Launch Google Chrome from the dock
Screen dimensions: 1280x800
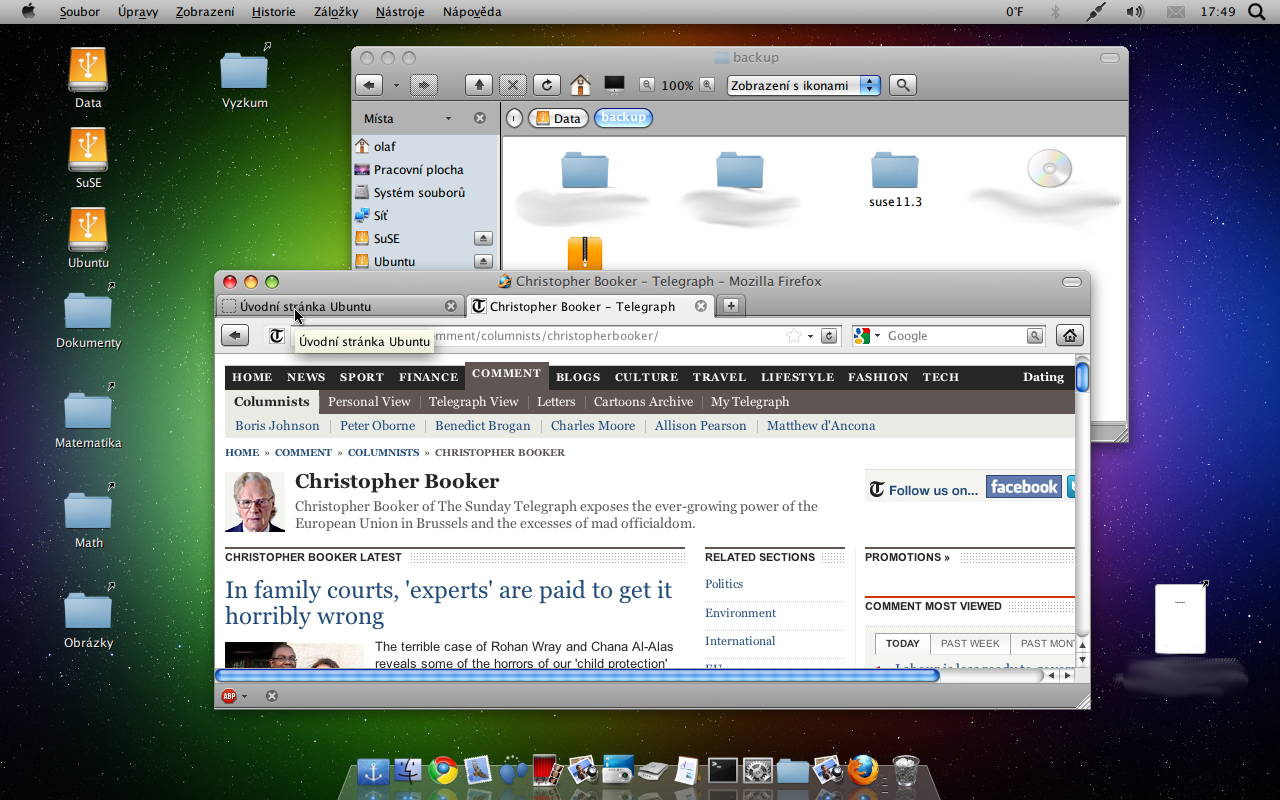coord(443,770)
